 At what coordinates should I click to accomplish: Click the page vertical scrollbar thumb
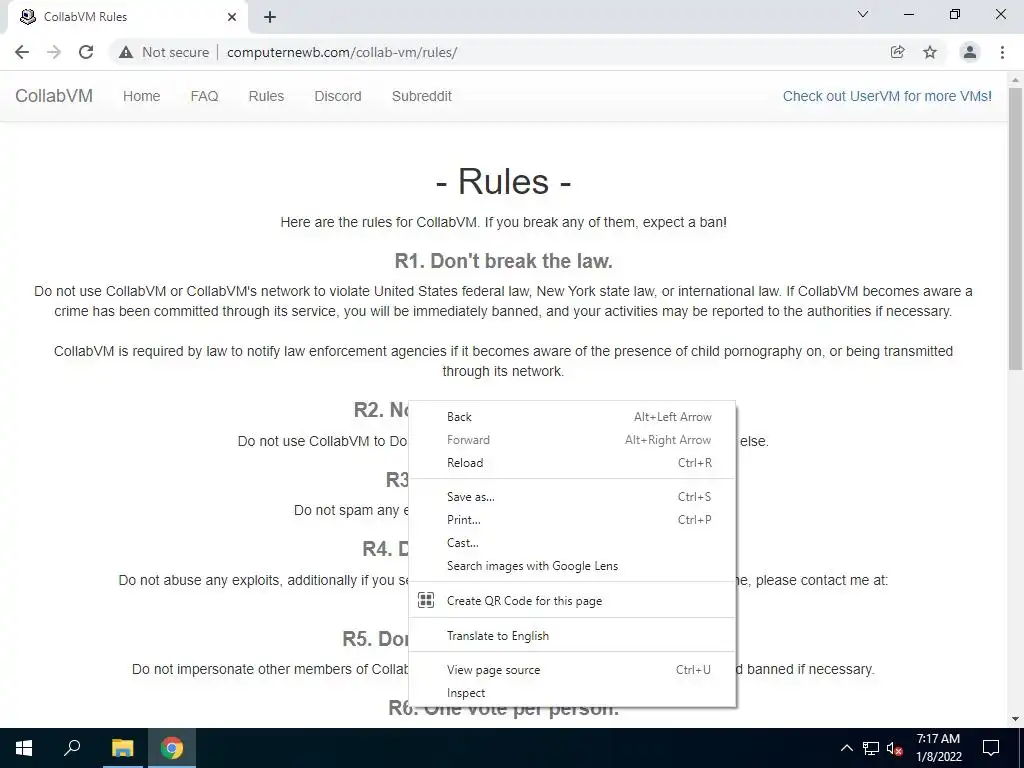click(1016, 229)
